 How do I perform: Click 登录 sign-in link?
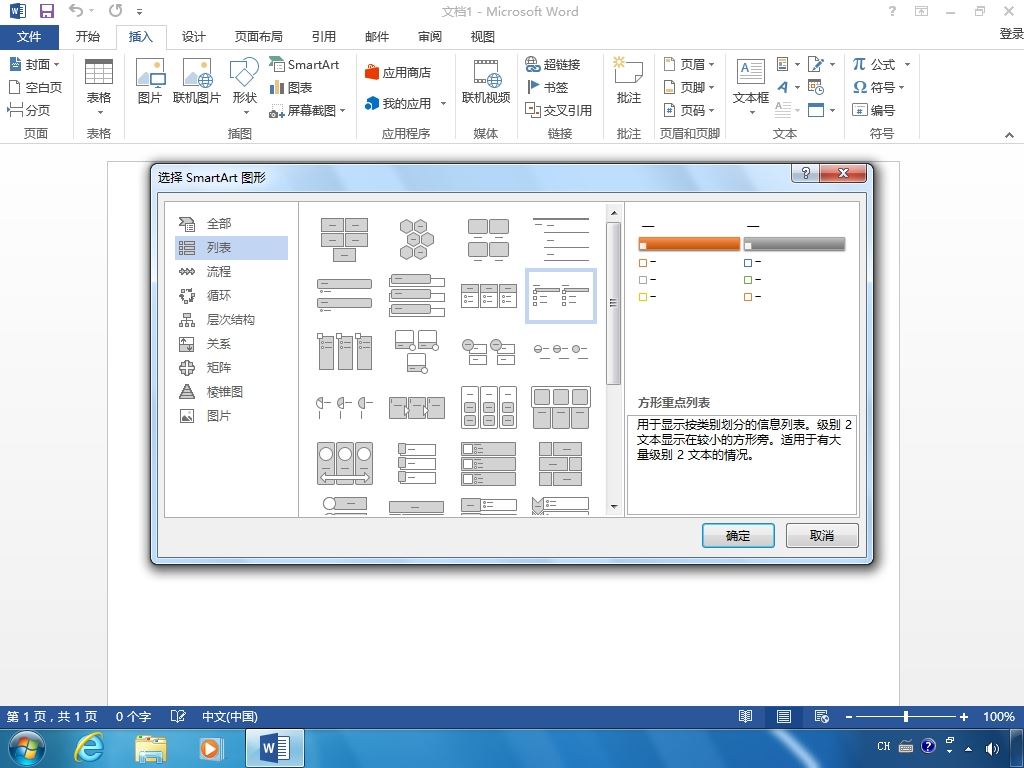pos(1012,33)
